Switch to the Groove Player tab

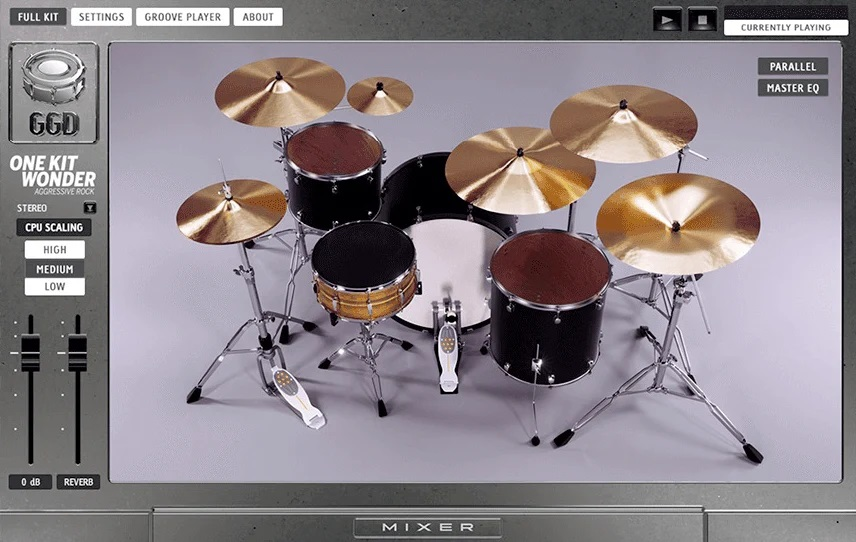[182, 17]
